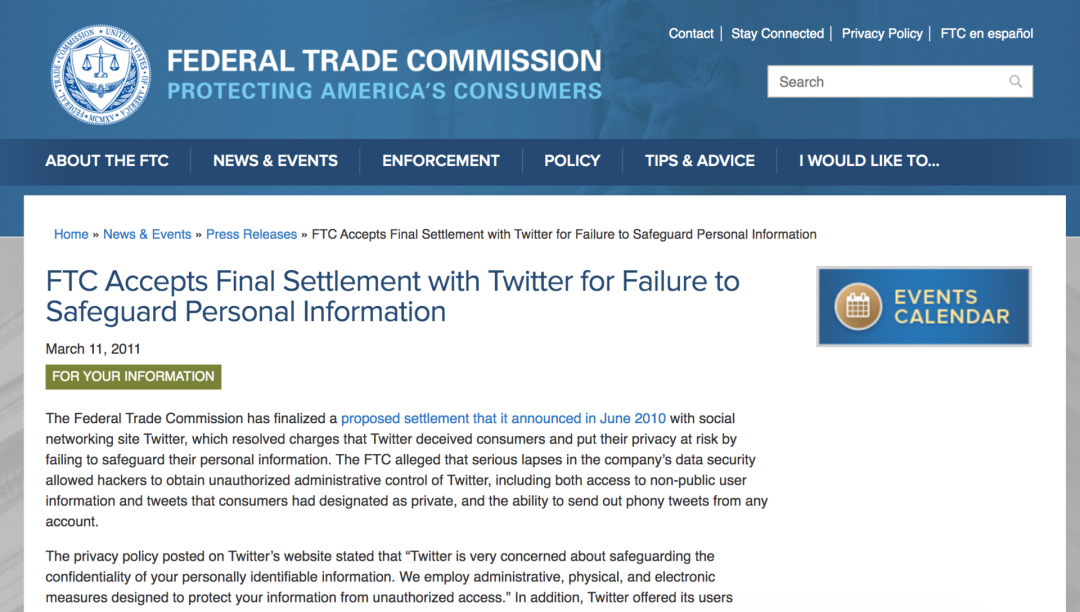Go to the Home breadcrumb link
The image size is (1080, 612).
tap(71, 235)
